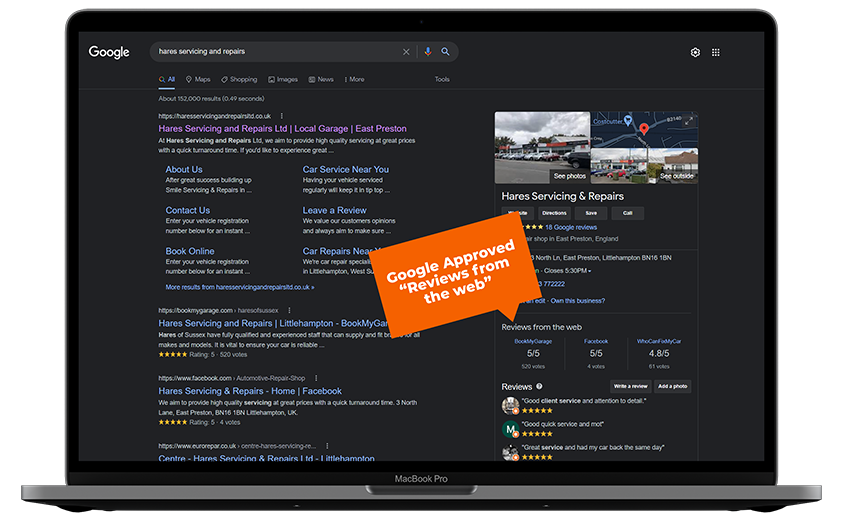Switch to the Shopping tab
This screenshot has width=843, height=520.
239,79
